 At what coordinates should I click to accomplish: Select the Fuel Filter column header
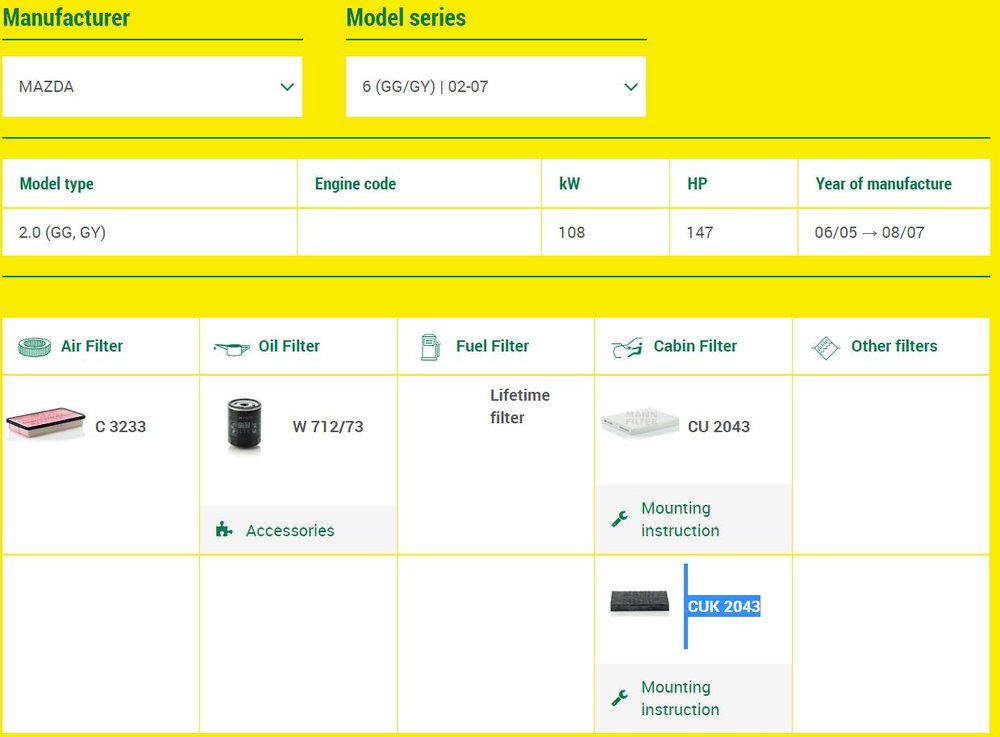coord(496,346)
